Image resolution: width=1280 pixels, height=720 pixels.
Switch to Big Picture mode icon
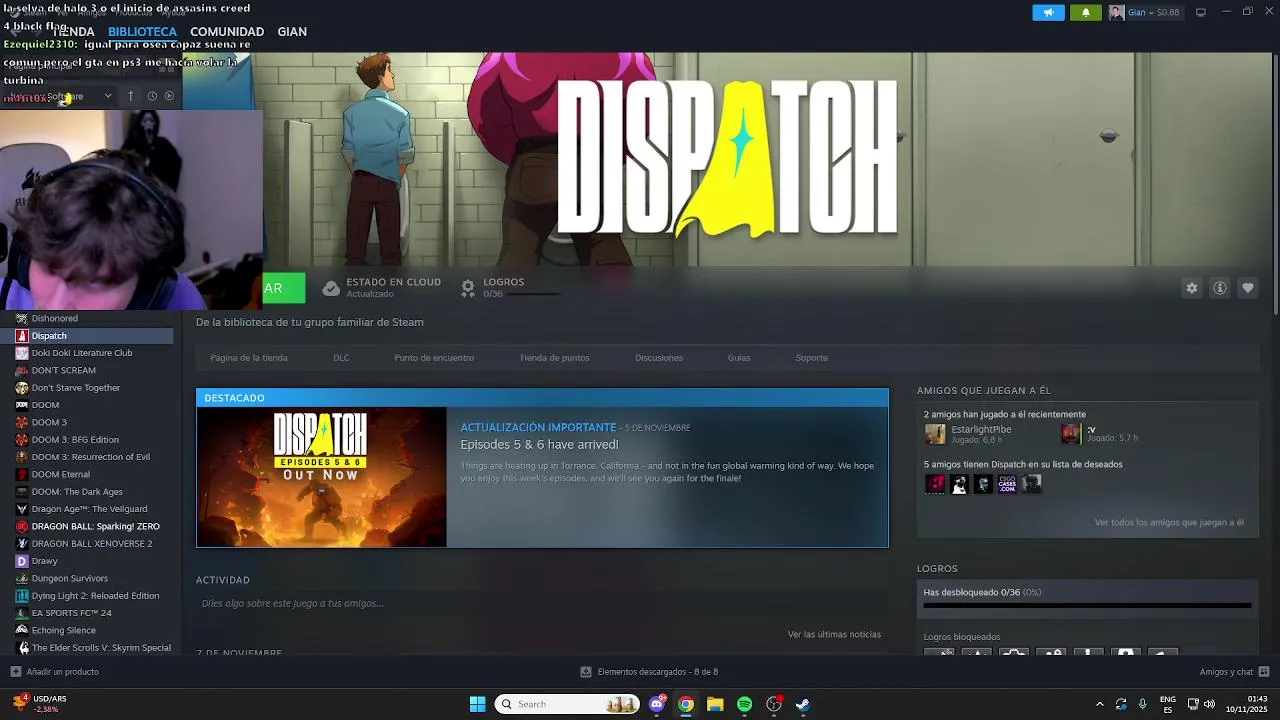(1200, 12)
